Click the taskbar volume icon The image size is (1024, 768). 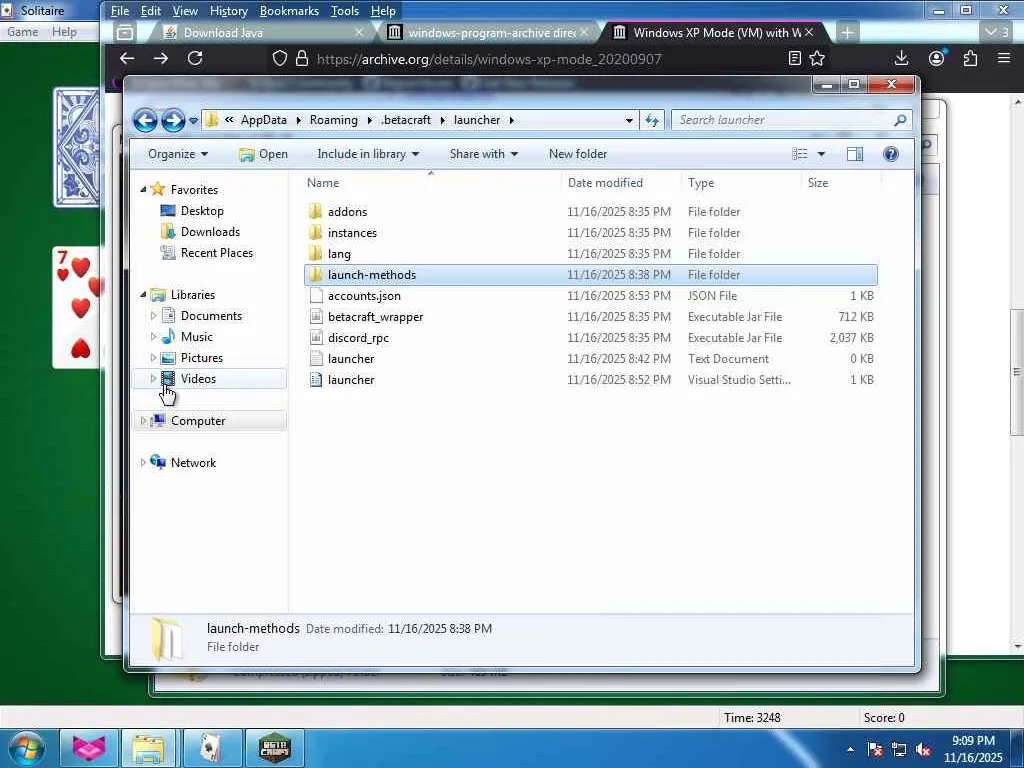(923, 750)
